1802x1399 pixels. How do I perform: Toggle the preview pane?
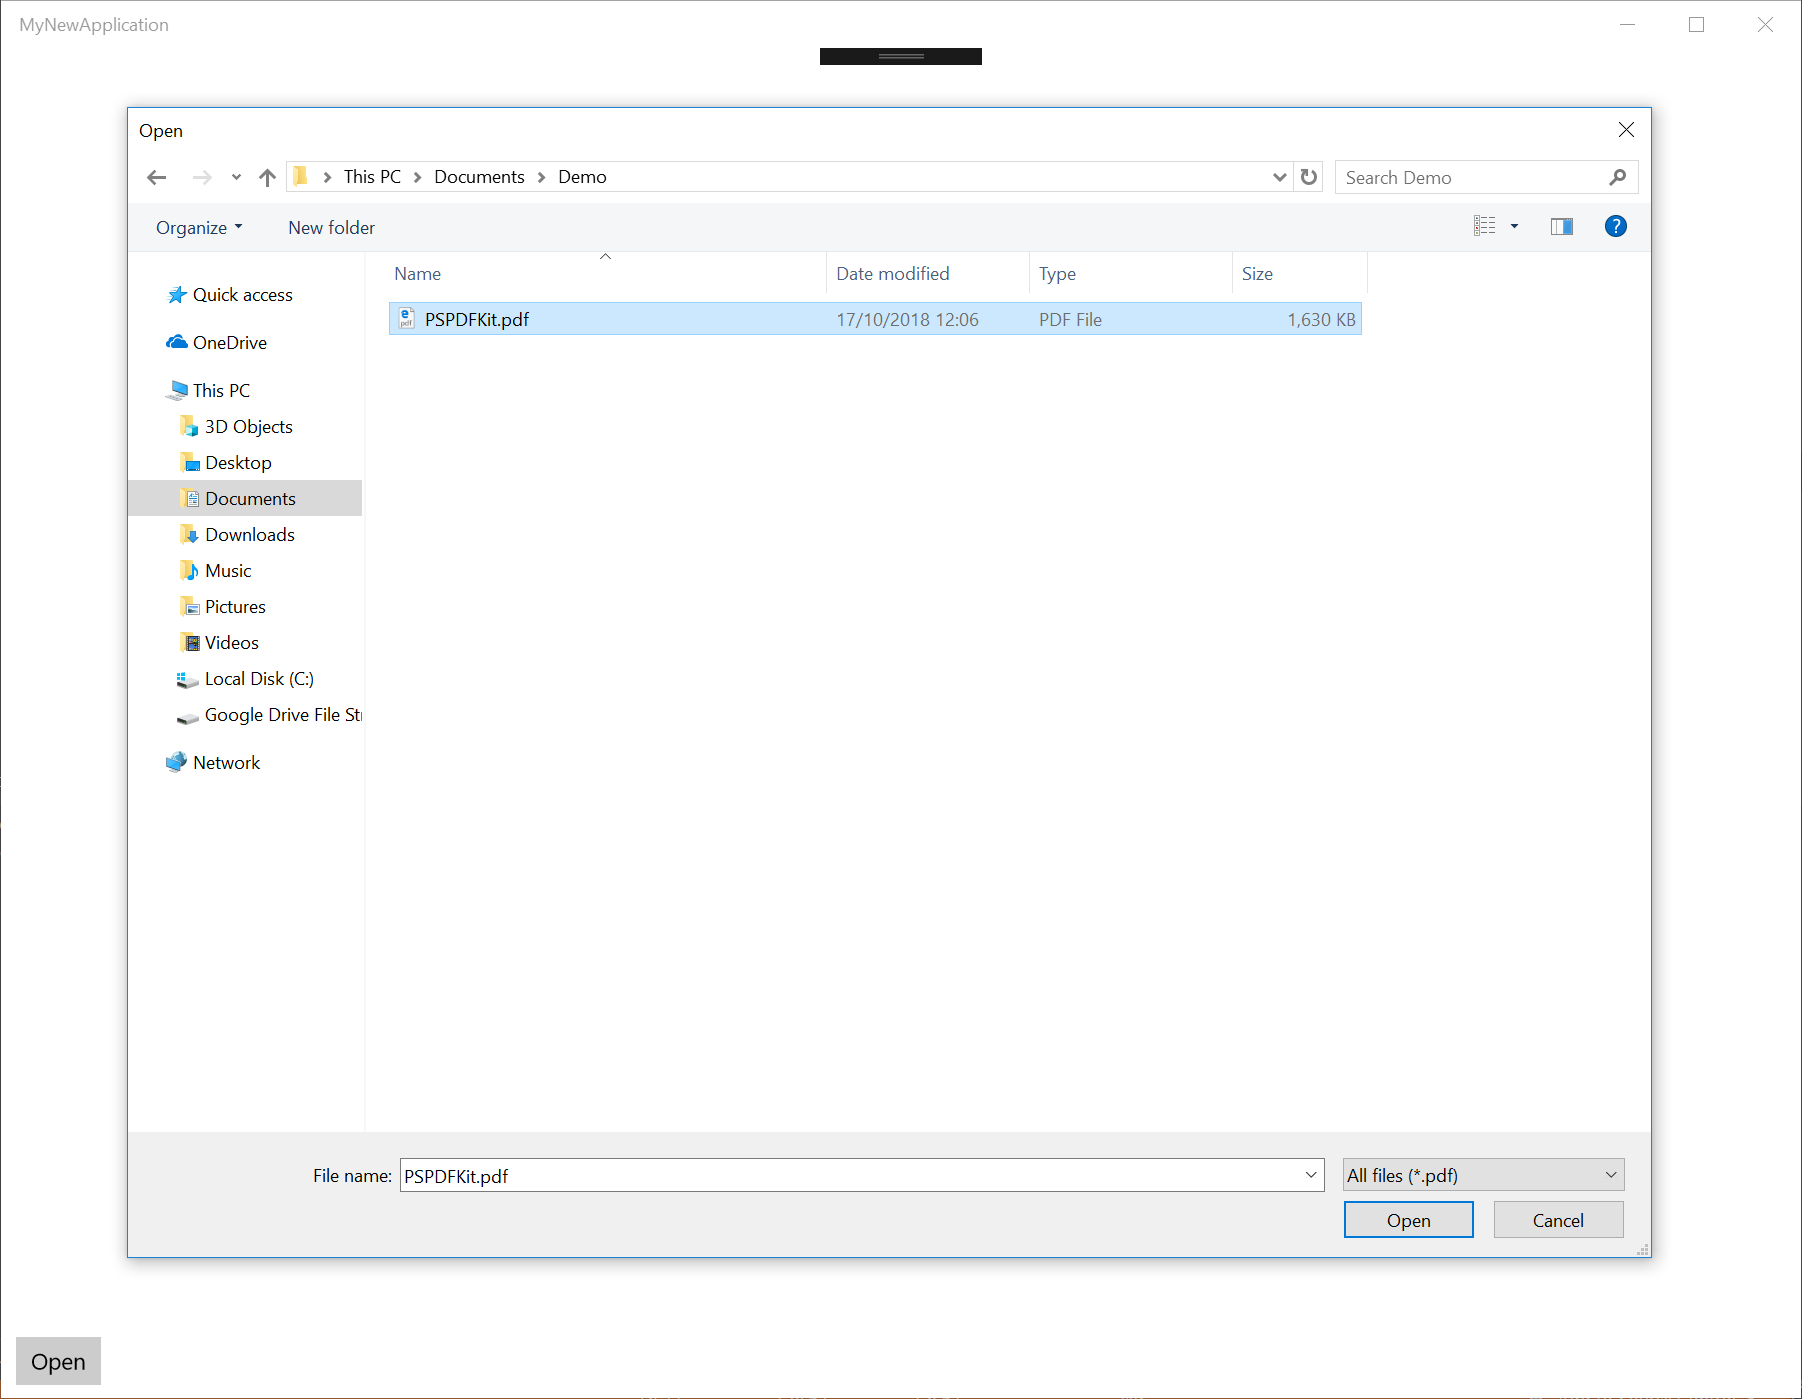[x=1561, y=226]
